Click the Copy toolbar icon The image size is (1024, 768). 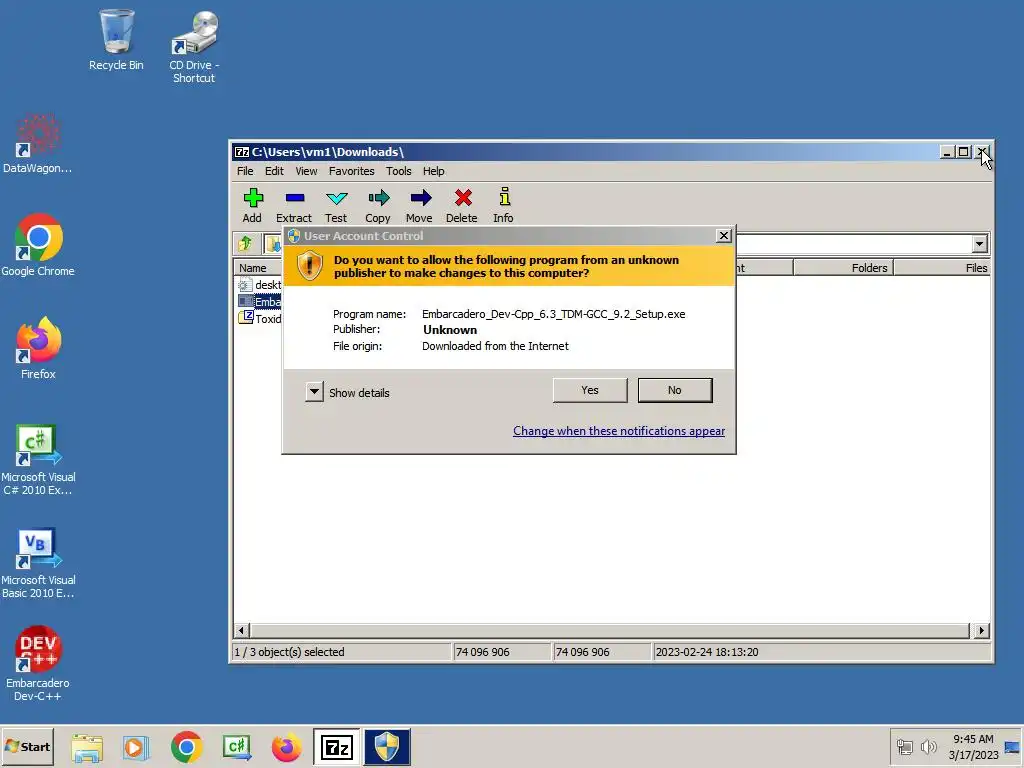pyautogui.click(x=378, y=205)
